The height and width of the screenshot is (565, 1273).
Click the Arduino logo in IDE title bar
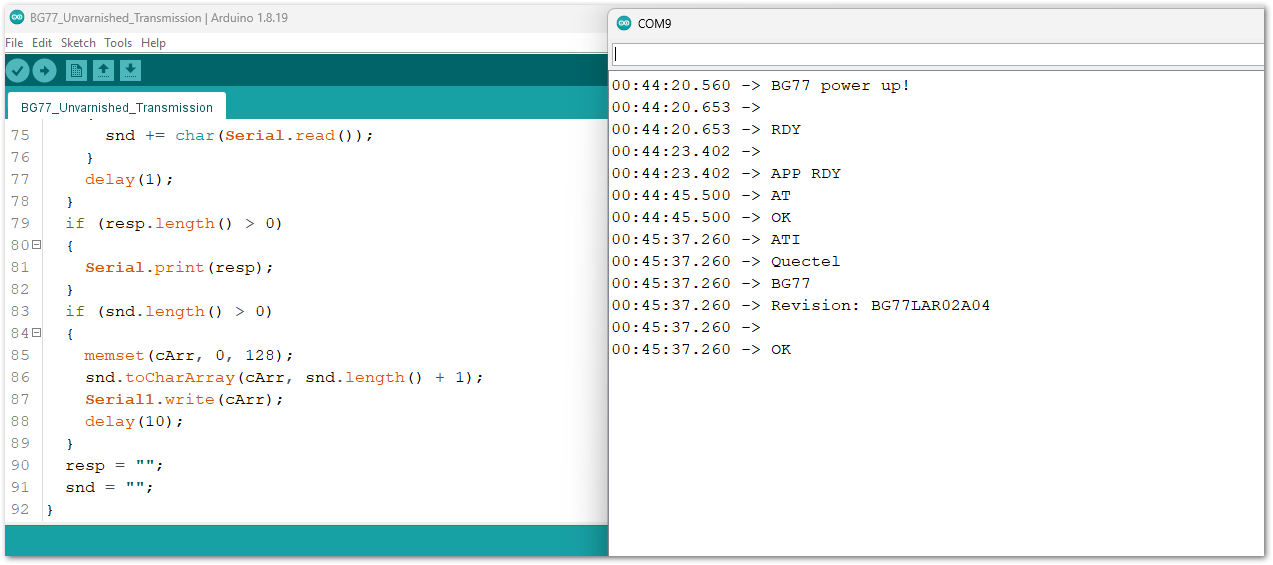(17, 18)
